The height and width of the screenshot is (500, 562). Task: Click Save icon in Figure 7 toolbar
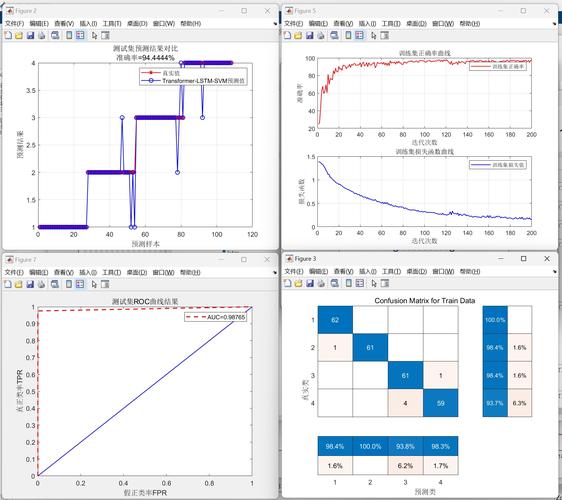(30, 284)
